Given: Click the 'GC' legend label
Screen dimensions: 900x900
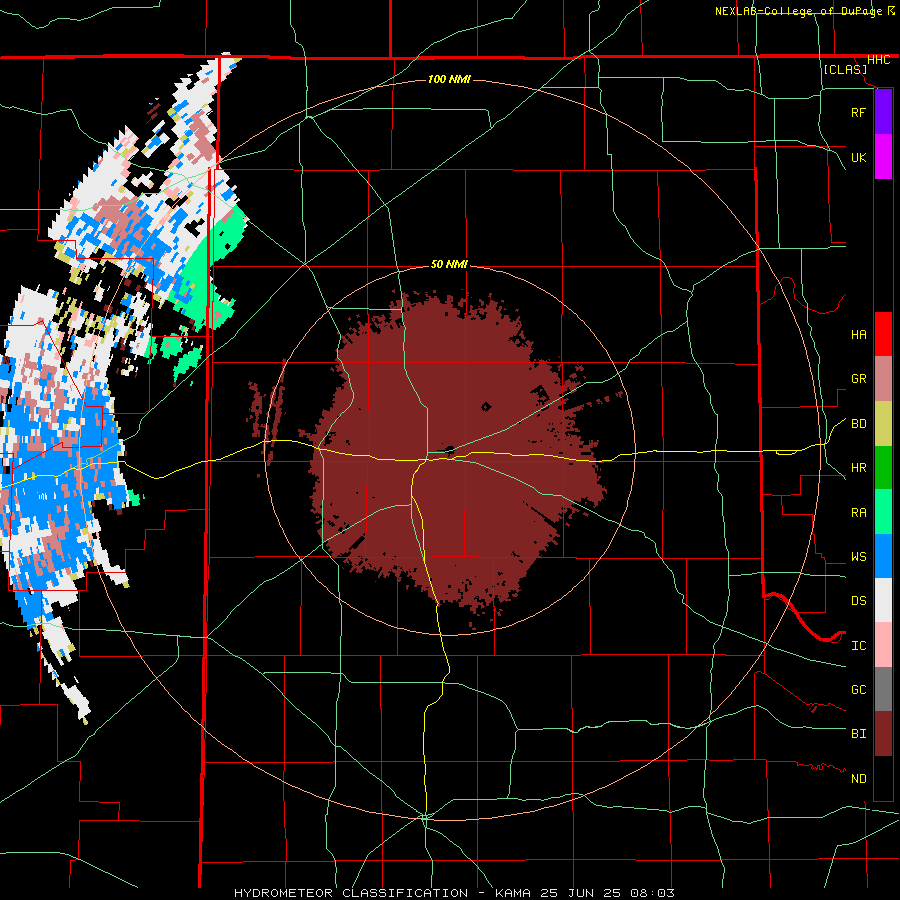Looking at the screenshot, I should point(858,690).
